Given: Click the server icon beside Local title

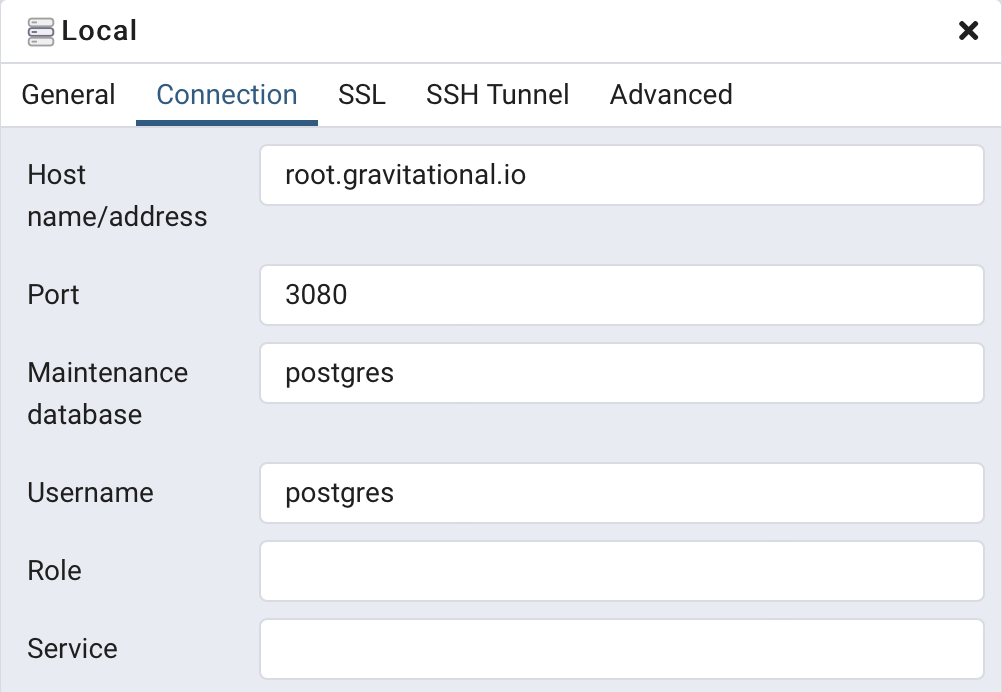Looking at the screenshot, I should tap(41, 32).
